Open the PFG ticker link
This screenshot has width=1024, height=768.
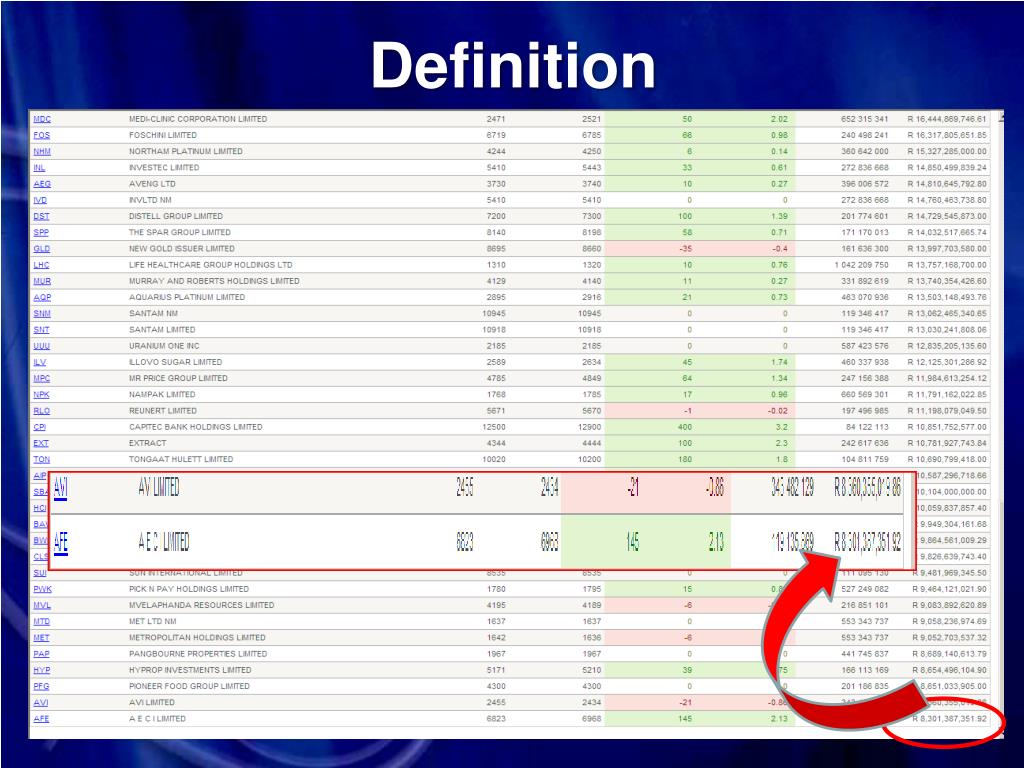(x=41, y=686)
